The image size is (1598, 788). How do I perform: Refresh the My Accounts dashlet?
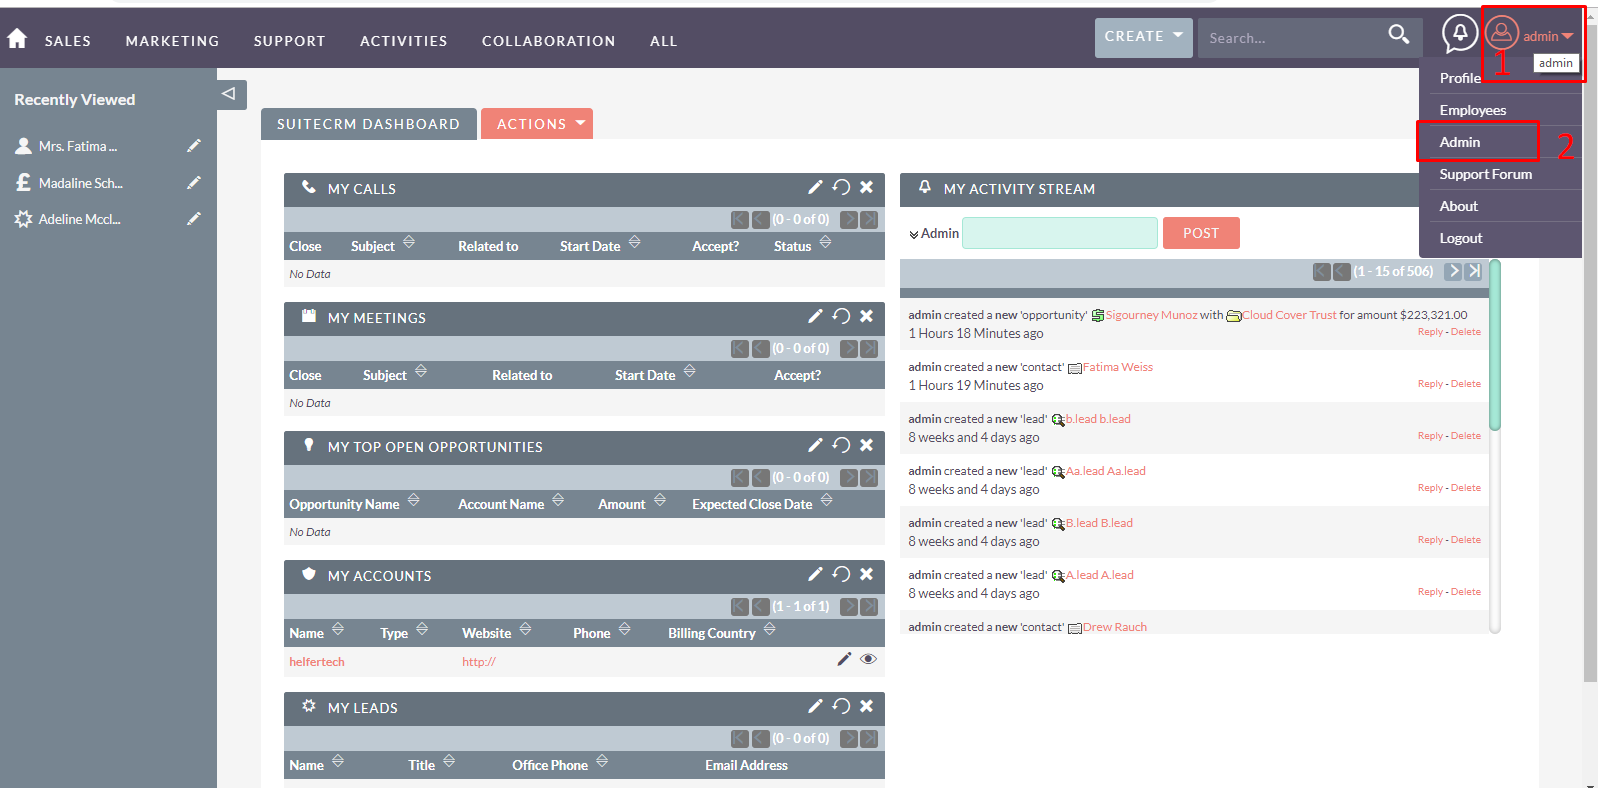point(841,574)
